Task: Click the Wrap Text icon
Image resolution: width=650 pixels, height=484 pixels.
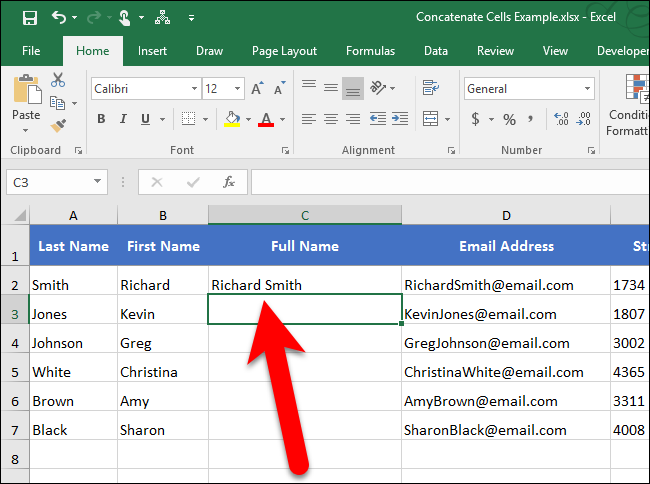Action: pos(430,88)
